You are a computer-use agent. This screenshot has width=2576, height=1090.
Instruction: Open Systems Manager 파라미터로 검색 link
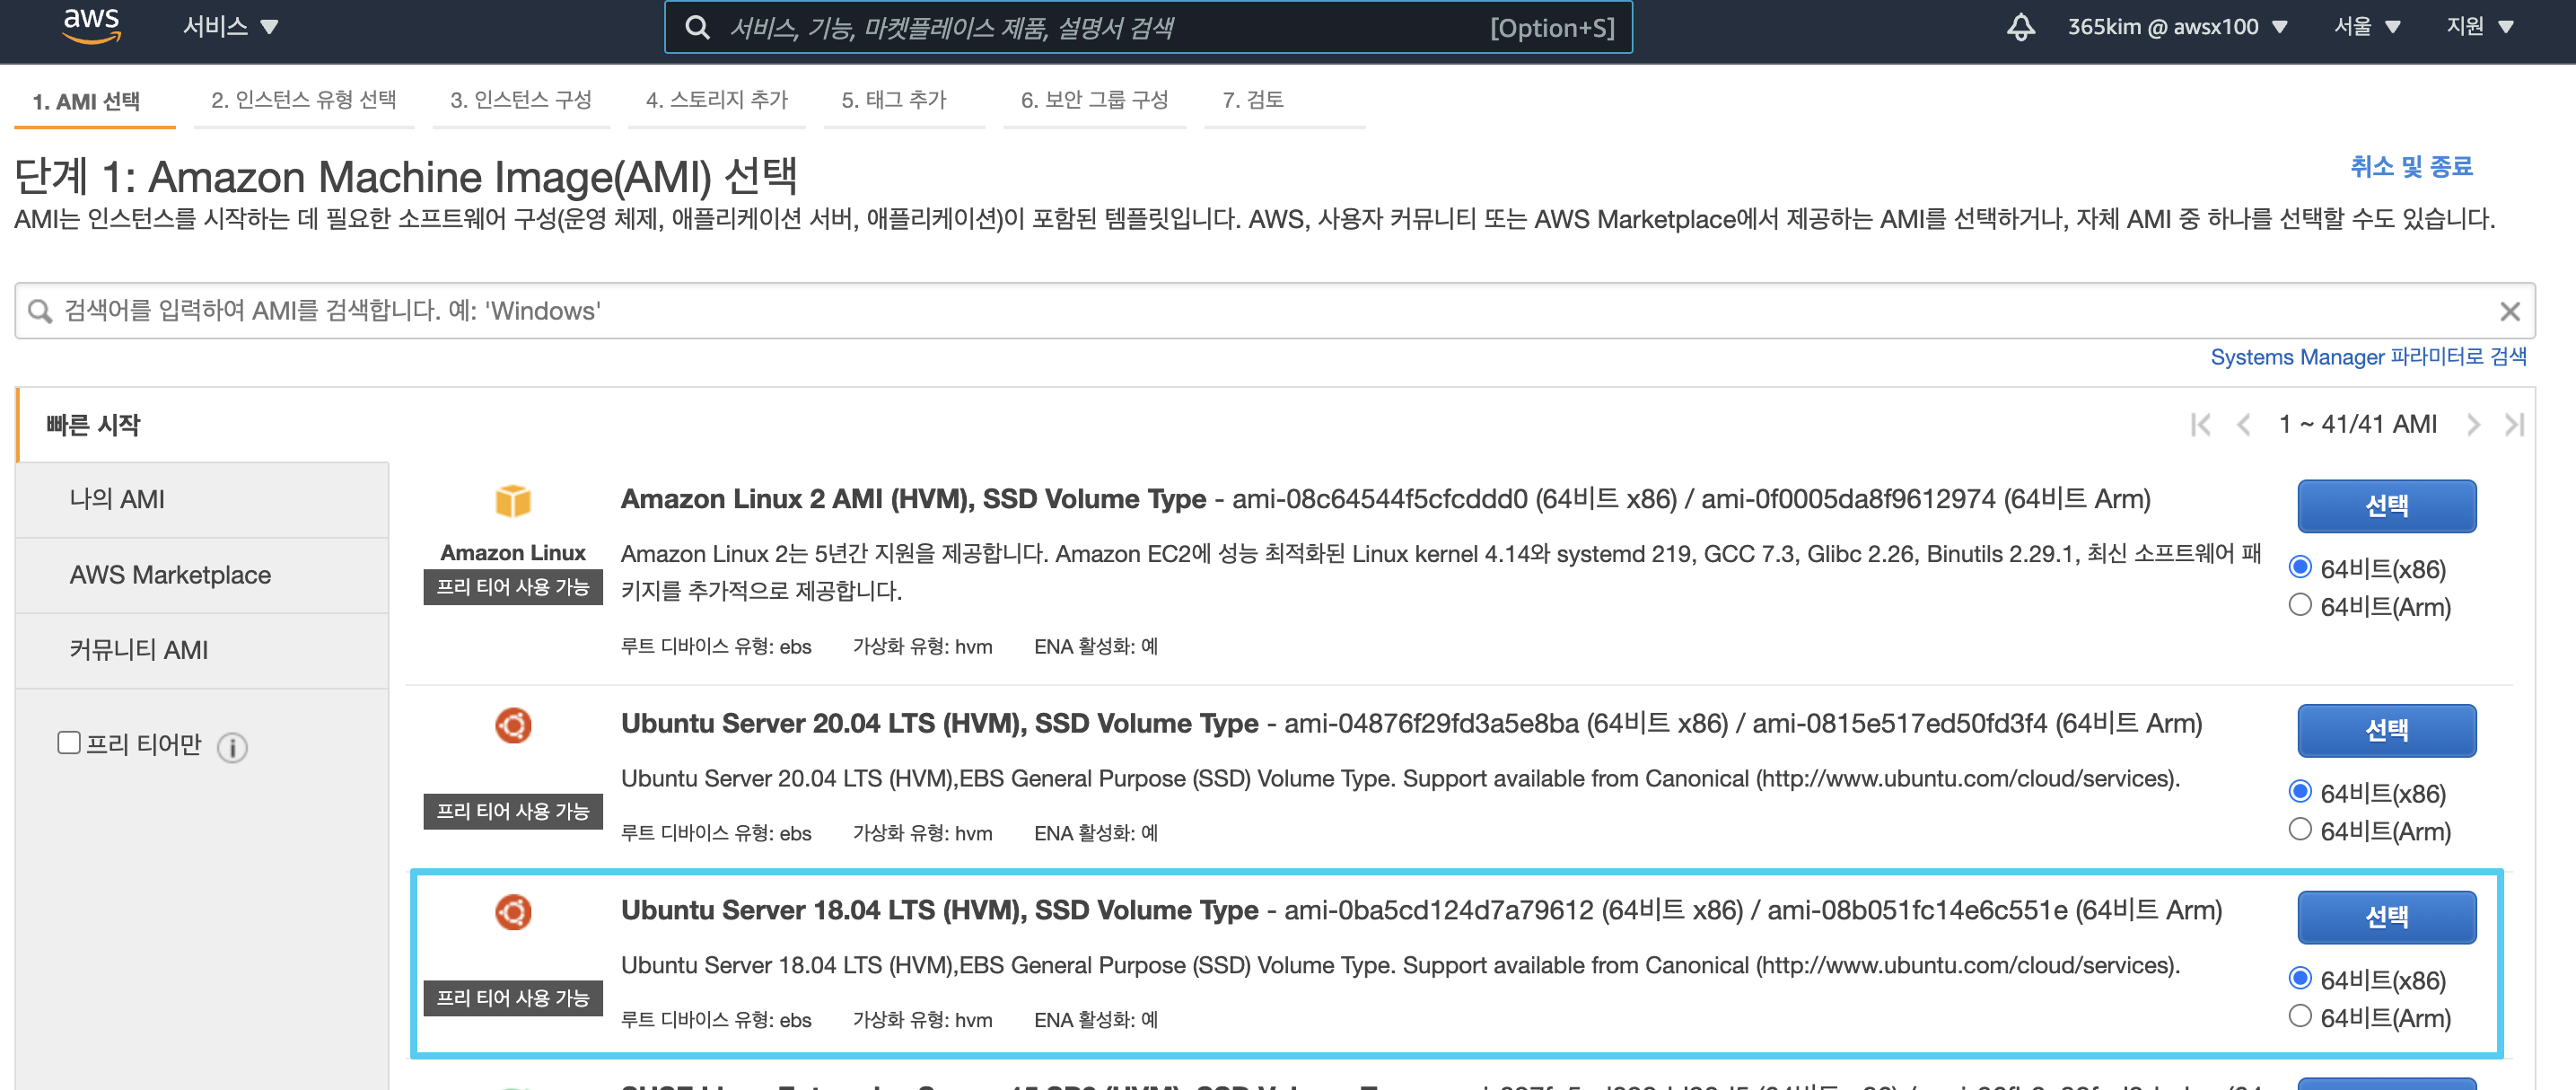pos(2367,357)
